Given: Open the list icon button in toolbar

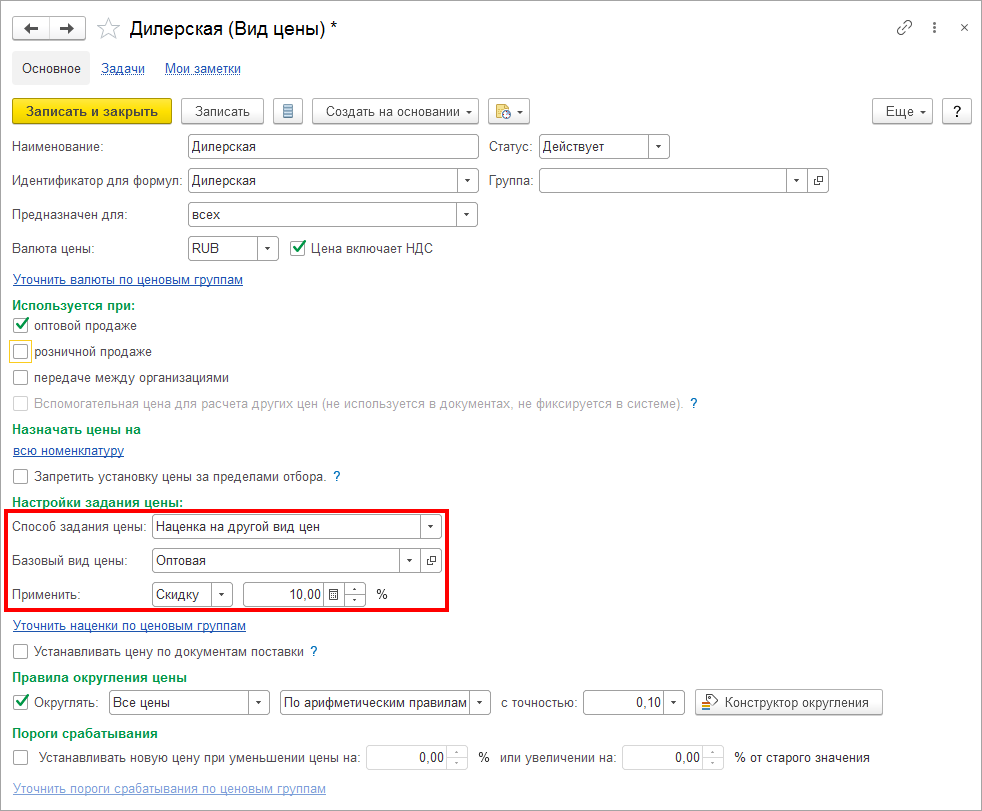Looking at the screenshot, I should 288,111.
